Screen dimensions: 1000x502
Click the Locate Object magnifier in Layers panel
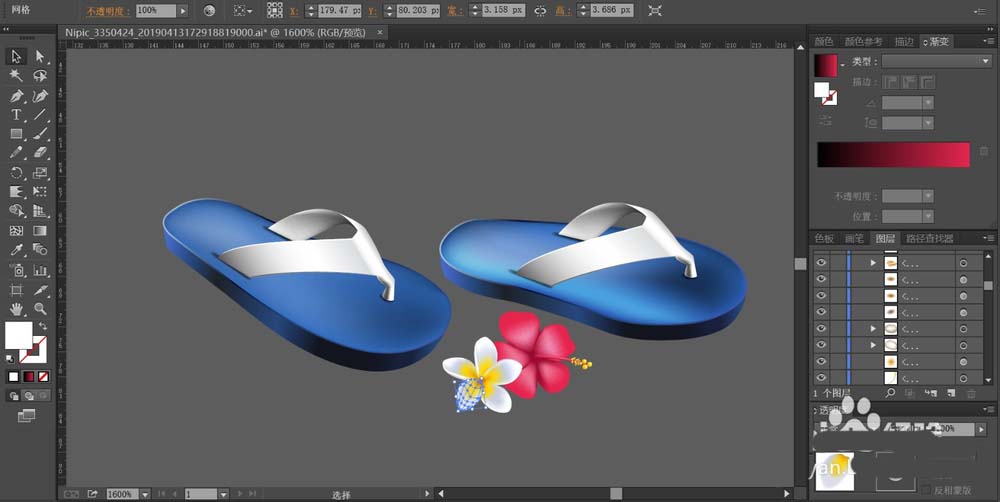[890, 394]
